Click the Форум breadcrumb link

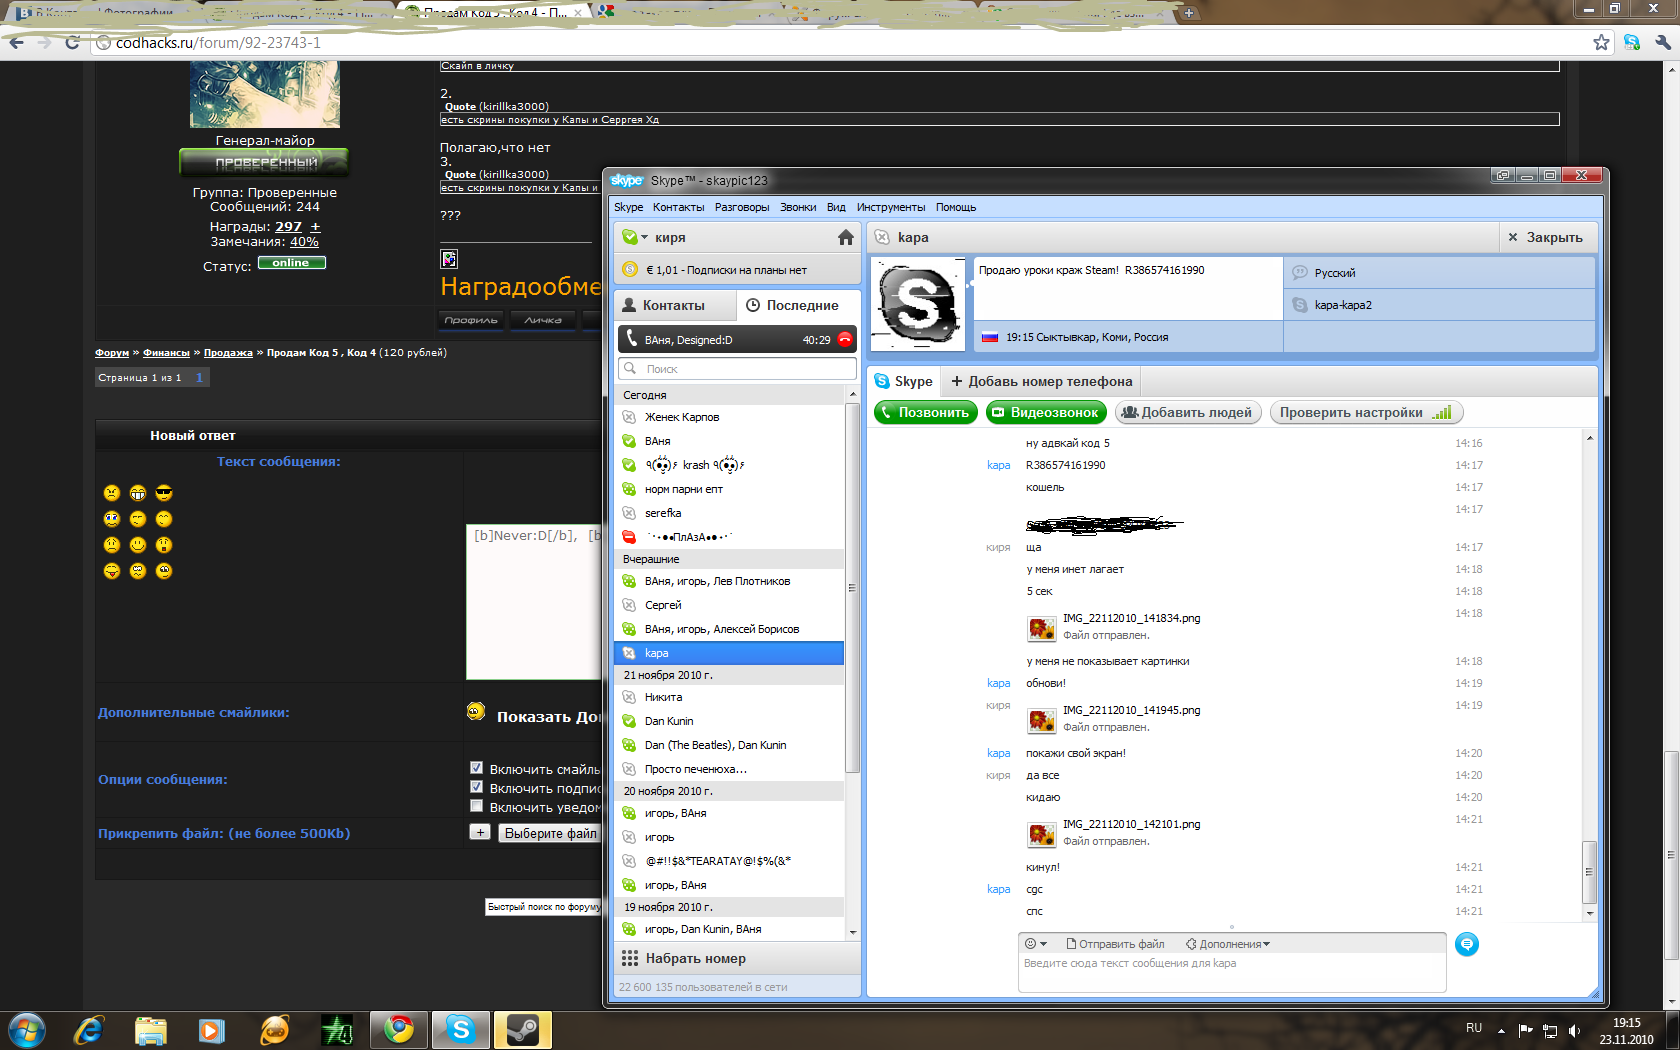[x=112, y=353]
